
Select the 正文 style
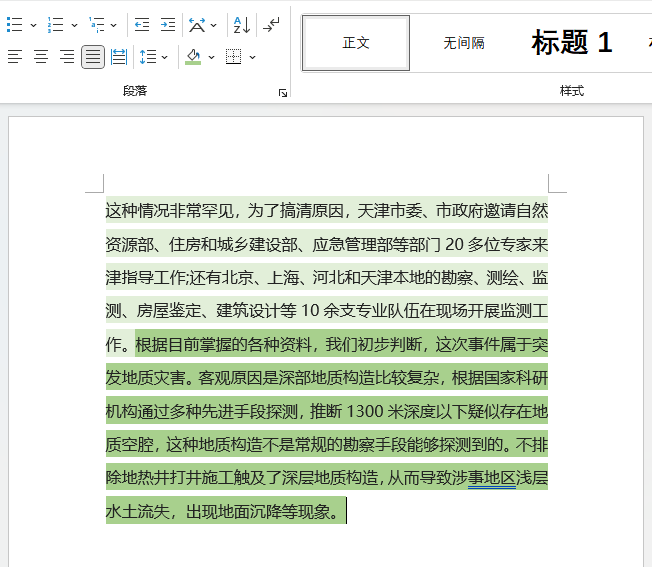tap(356, 43)
